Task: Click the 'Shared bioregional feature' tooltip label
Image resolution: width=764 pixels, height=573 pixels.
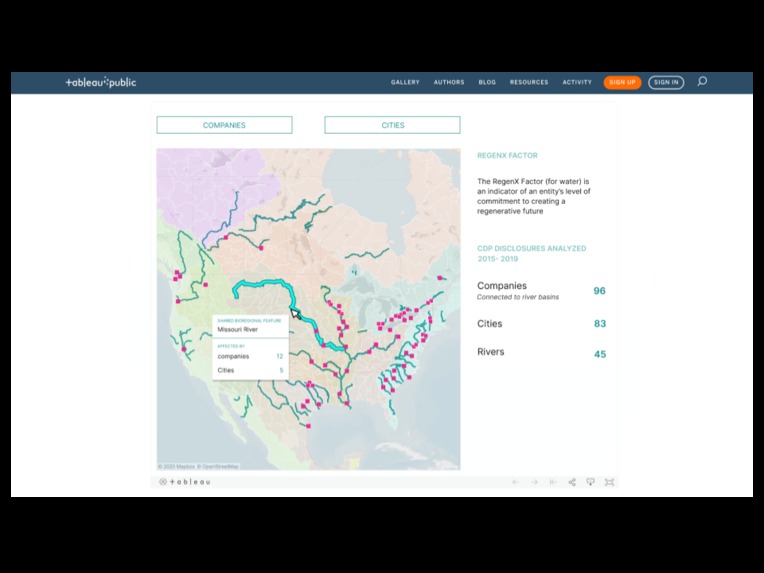Action: (x=249, y=321)
